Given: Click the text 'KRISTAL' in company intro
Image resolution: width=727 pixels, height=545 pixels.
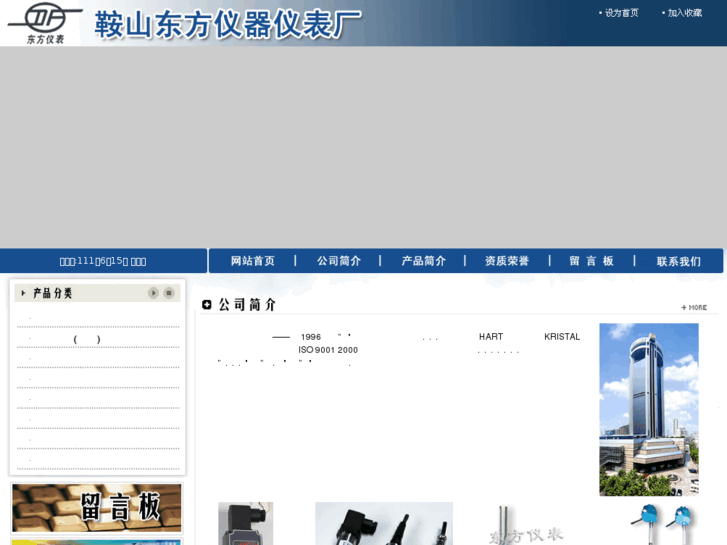Looking at the screenshot, I should tap(562, 337).
